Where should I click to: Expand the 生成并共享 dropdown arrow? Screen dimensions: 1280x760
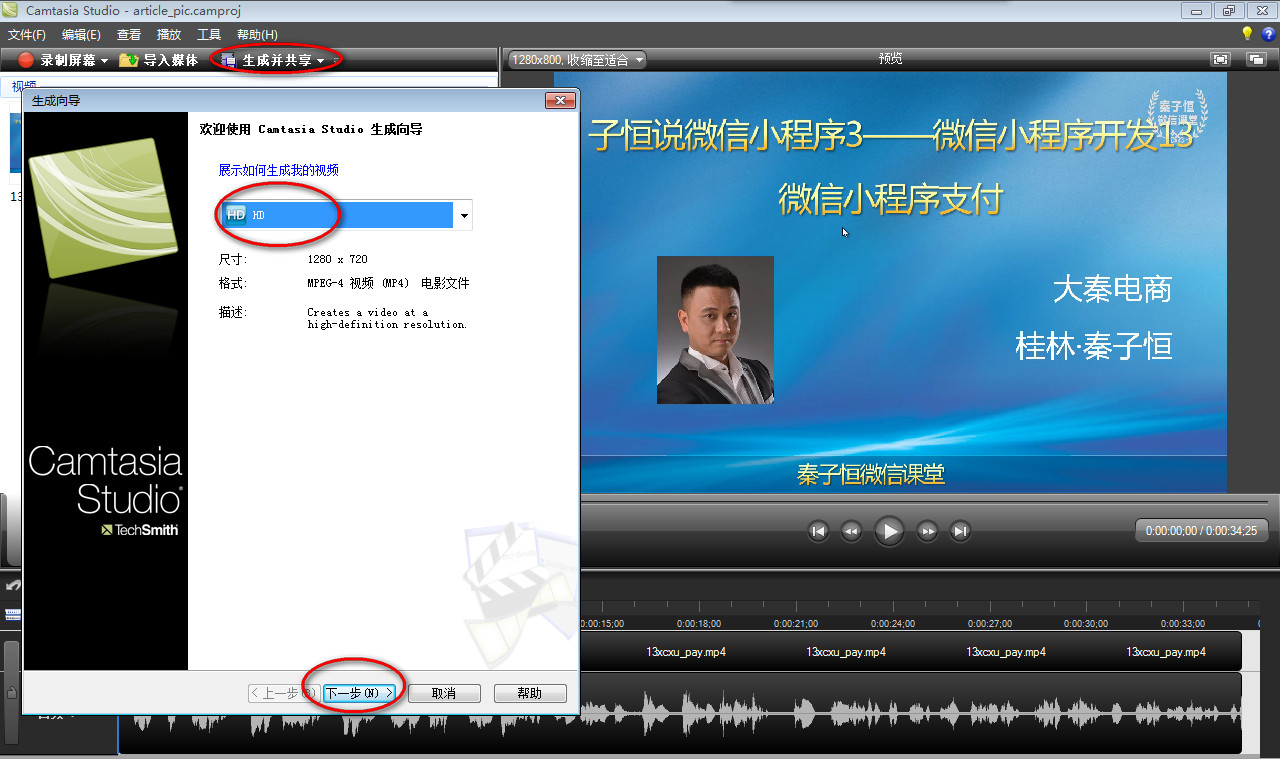(x=320, y=61)
